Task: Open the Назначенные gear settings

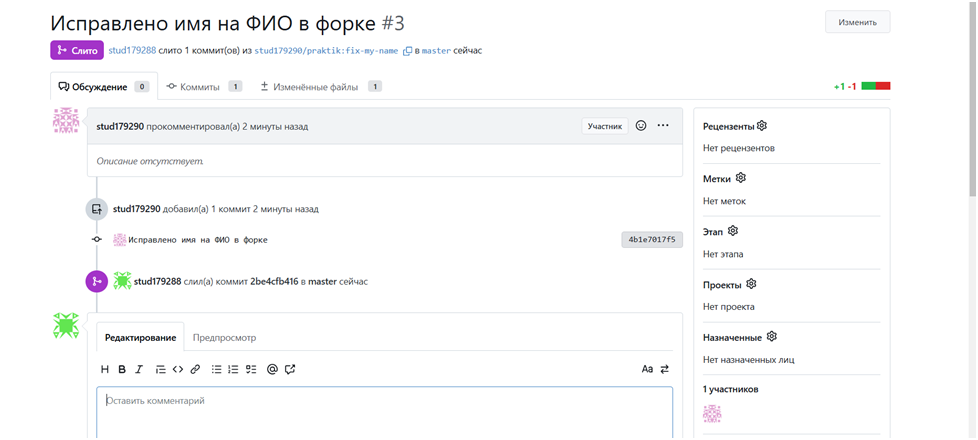Action: [771, 337]
